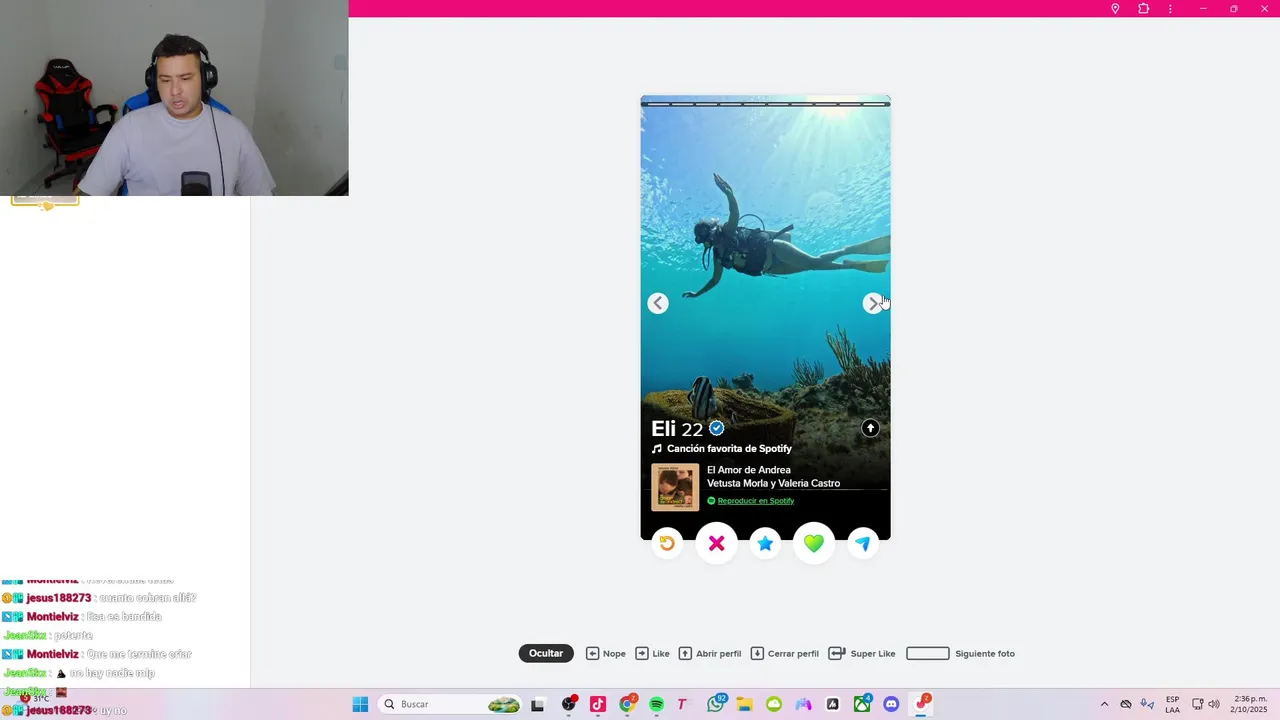Open Eli's profile with the up-arrow icon
The height and width of the screenshot is (720, 1280).
tap(870, 428)
